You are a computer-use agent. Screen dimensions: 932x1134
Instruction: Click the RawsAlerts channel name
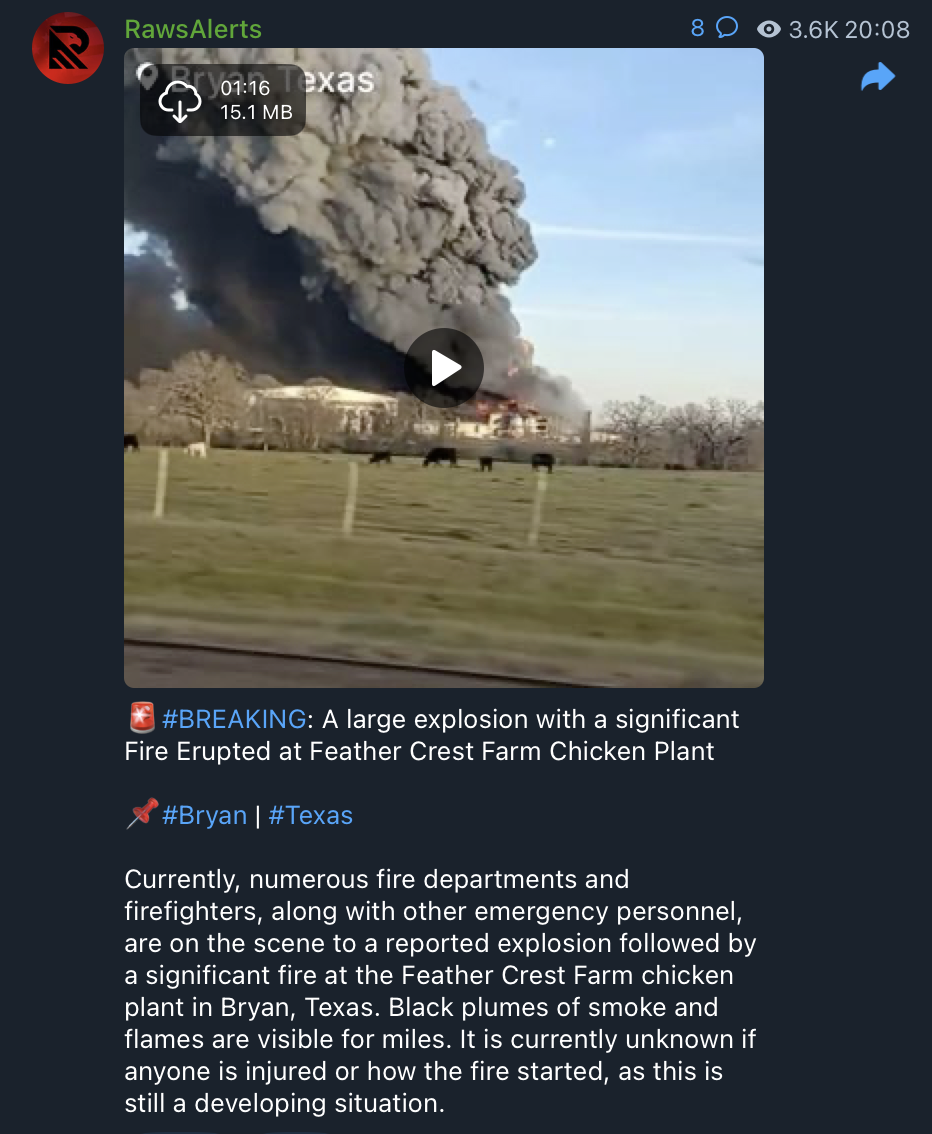tap(193, 29)
